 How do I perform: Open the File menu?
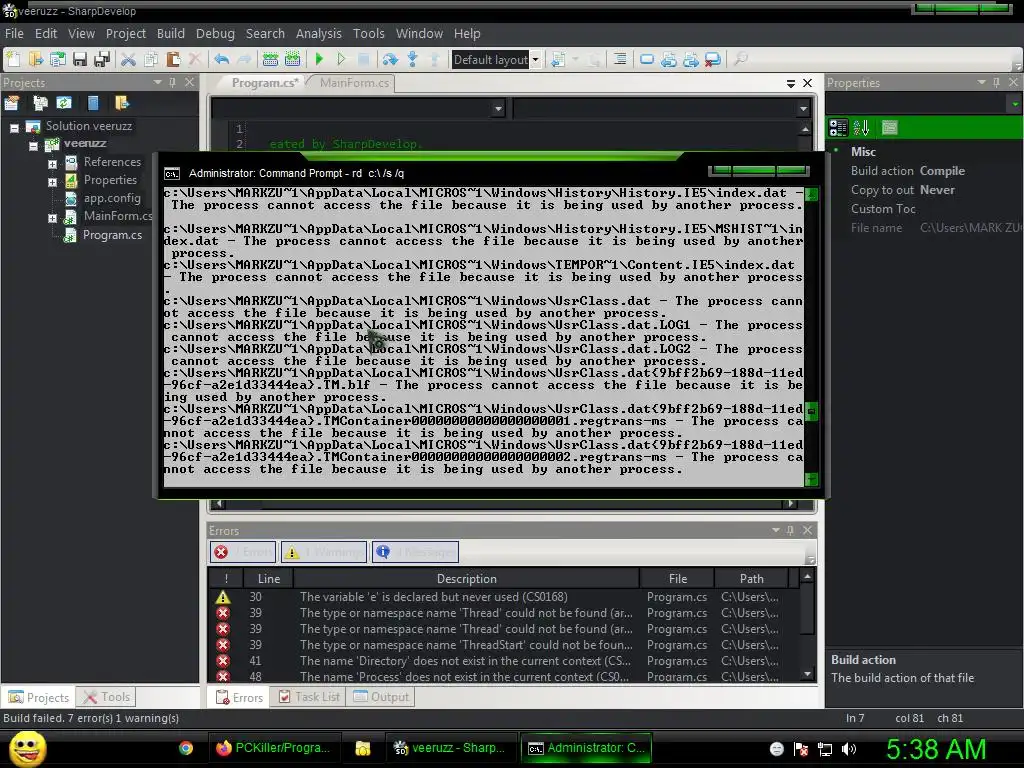pyautogui.click(x=14, y=33)
